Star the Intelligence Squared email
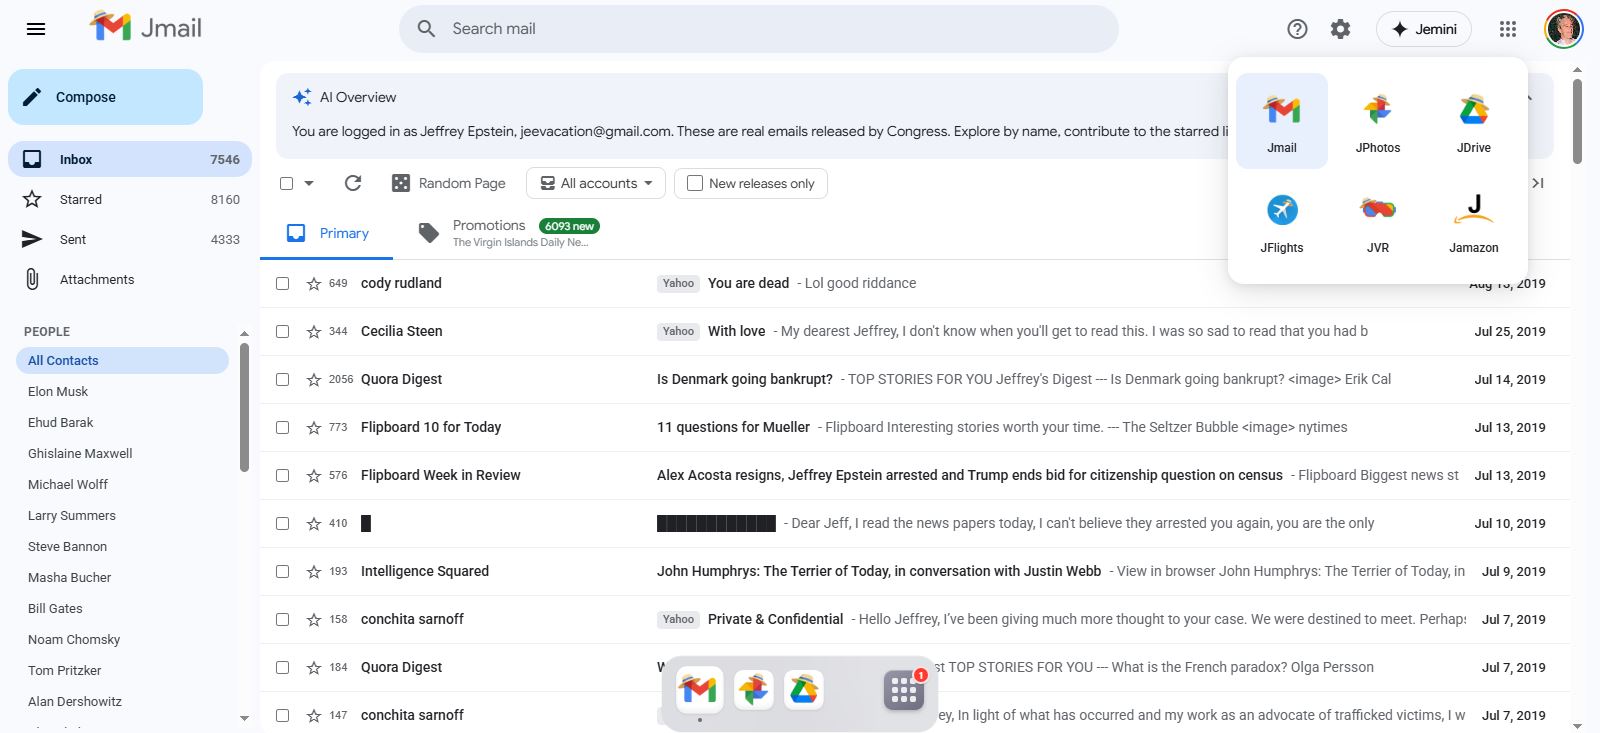The image size is (1600, 733). [x=313, y=571]
